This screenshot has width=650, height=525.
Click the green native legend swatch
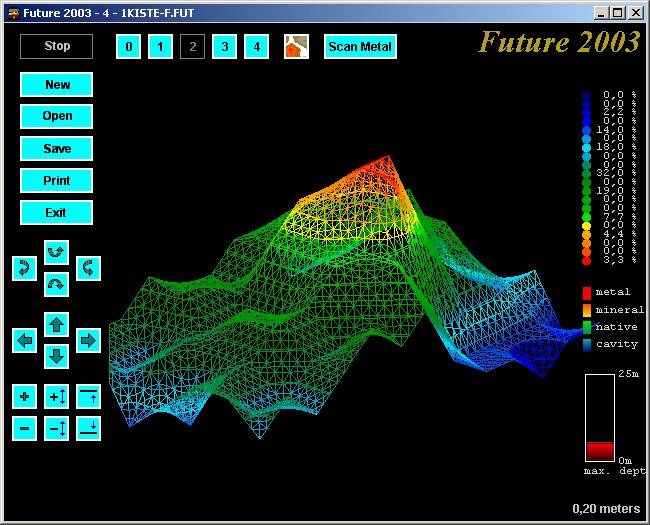(587, 327)
